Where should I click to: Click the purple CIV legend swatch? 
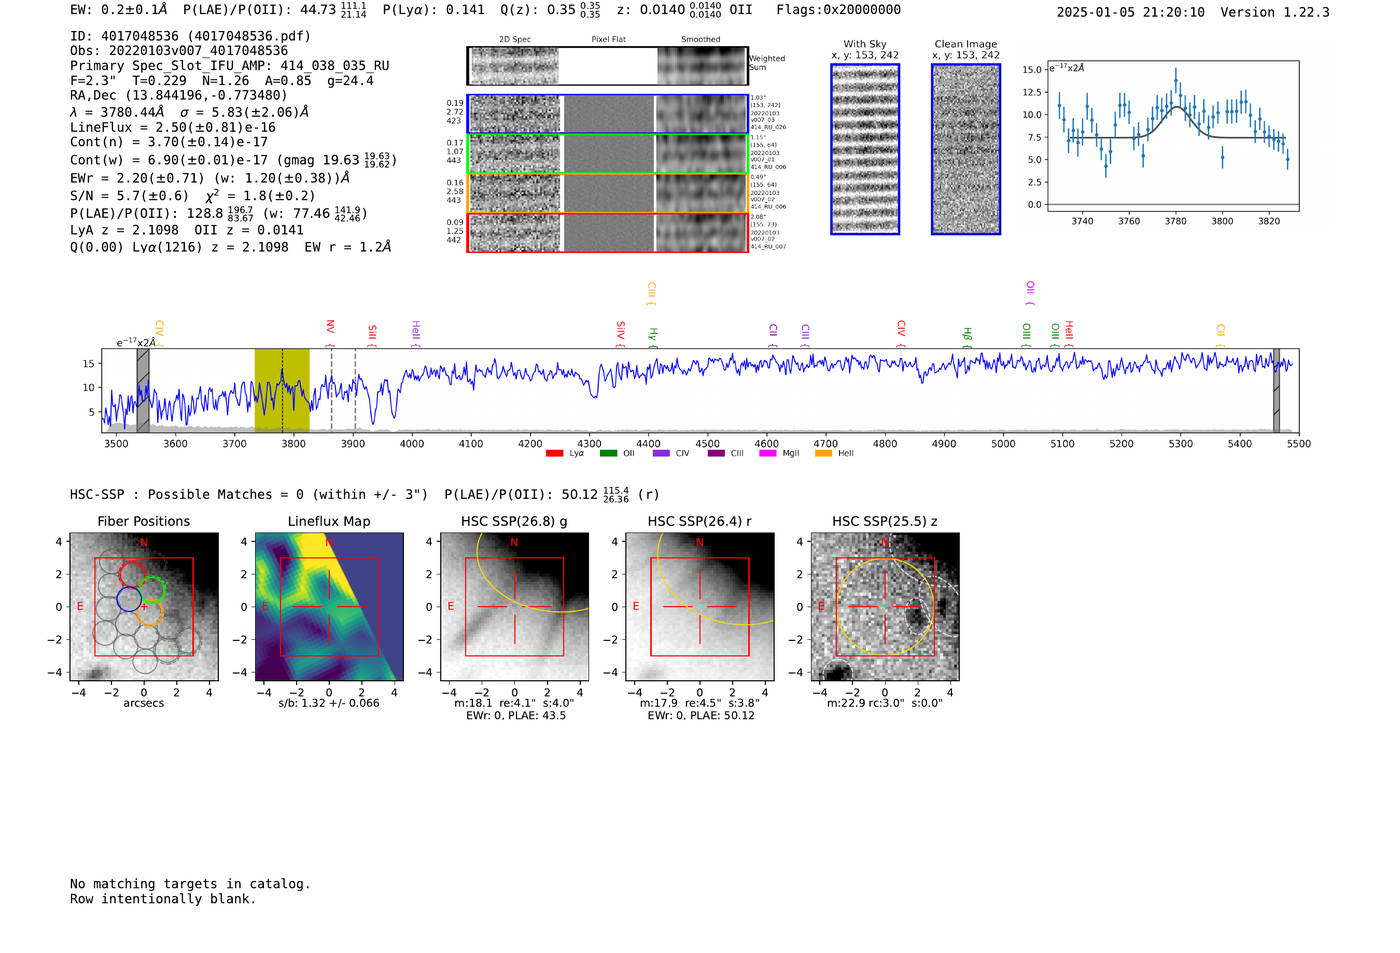661,454
